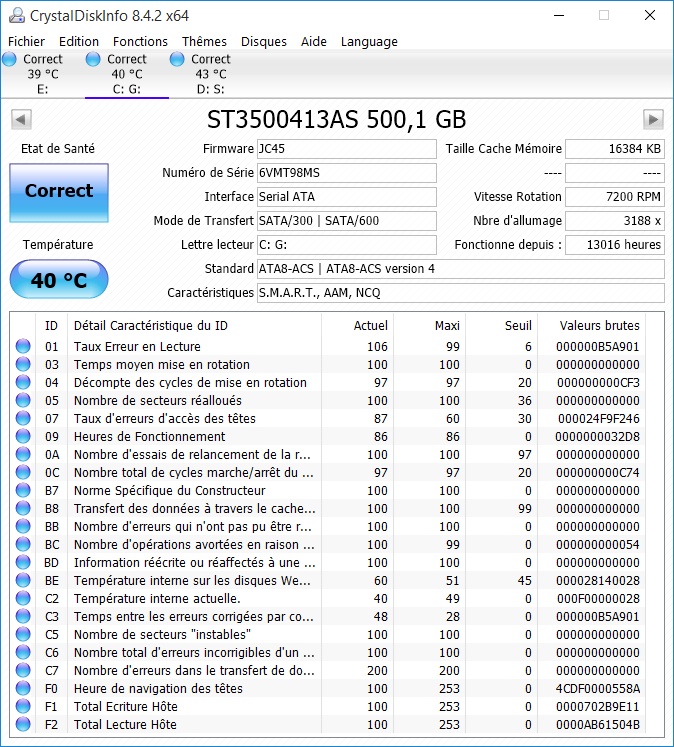Switch to disk D: S: at 43 °C
The image size is (674, 747).
(x=211, y=74)
